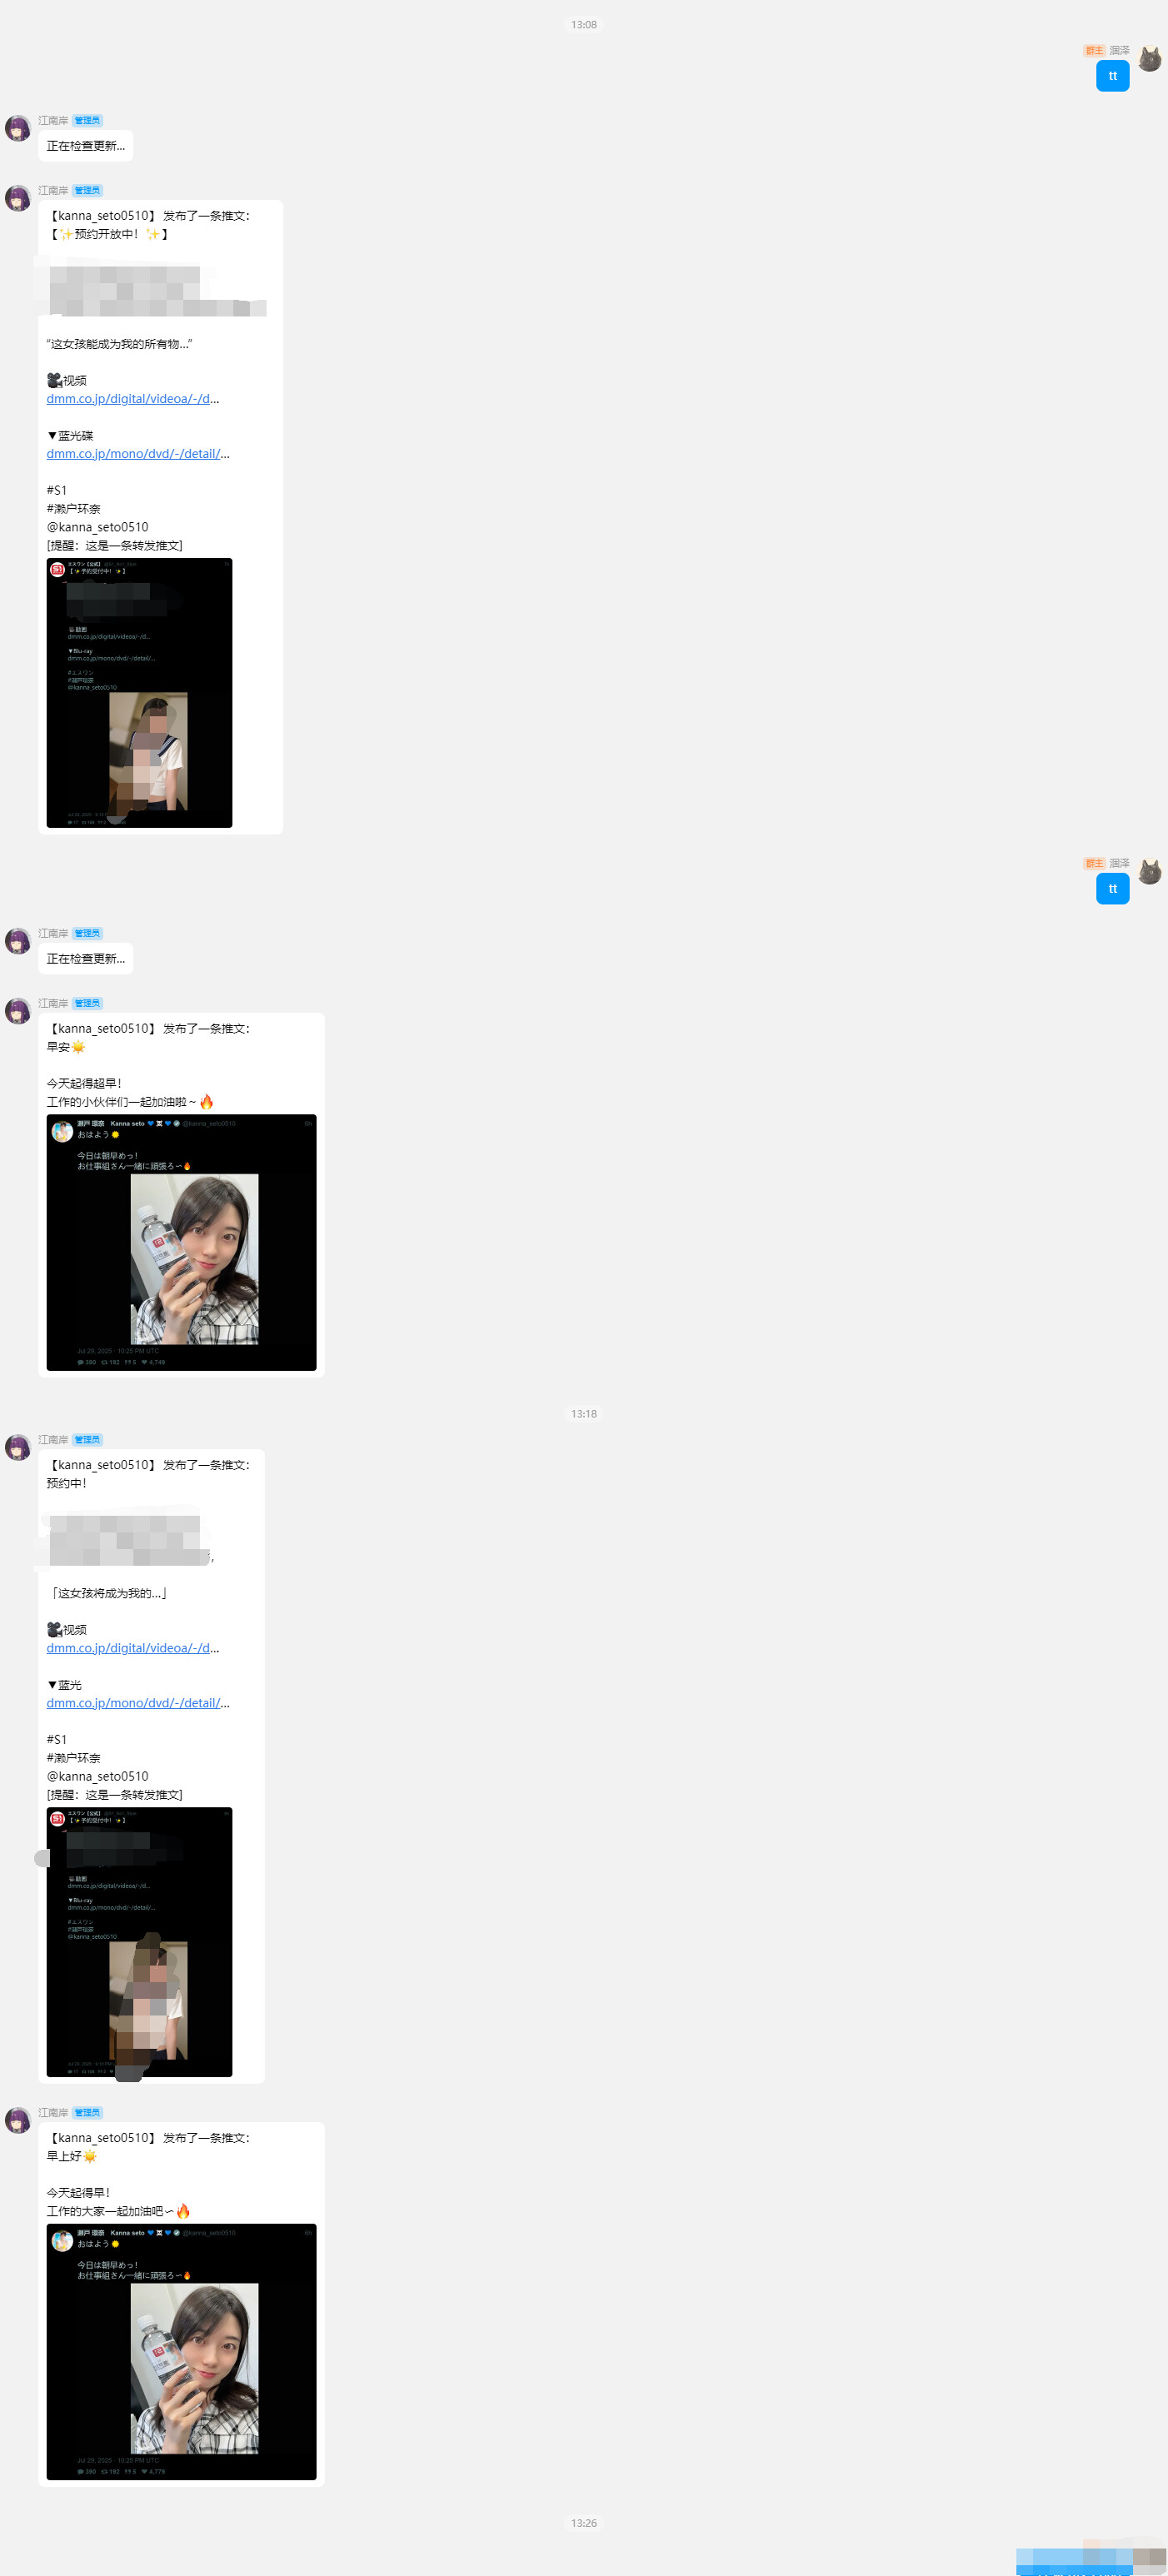This screenshot has width=1168, height=2576.
Task: Open the selfie tweet image in the 早安 message
Action: tap(181, 1242)
